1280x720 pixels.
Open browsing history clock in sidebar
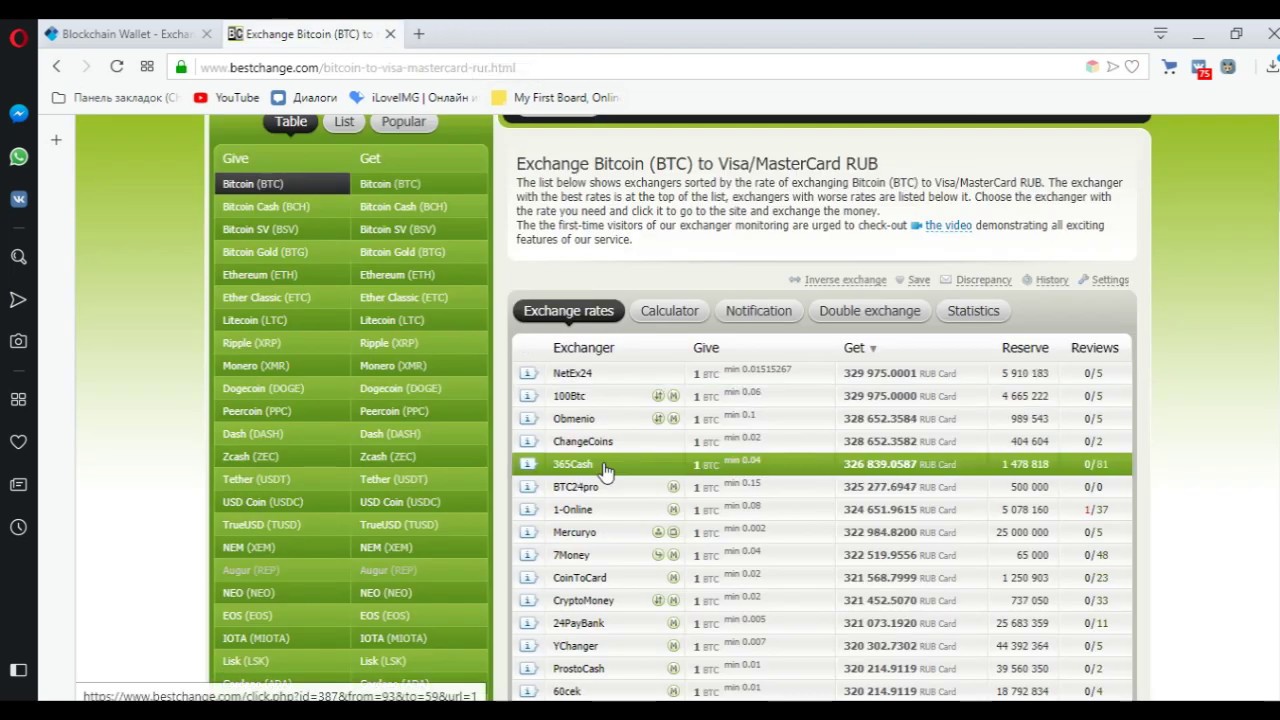(18, 527)
